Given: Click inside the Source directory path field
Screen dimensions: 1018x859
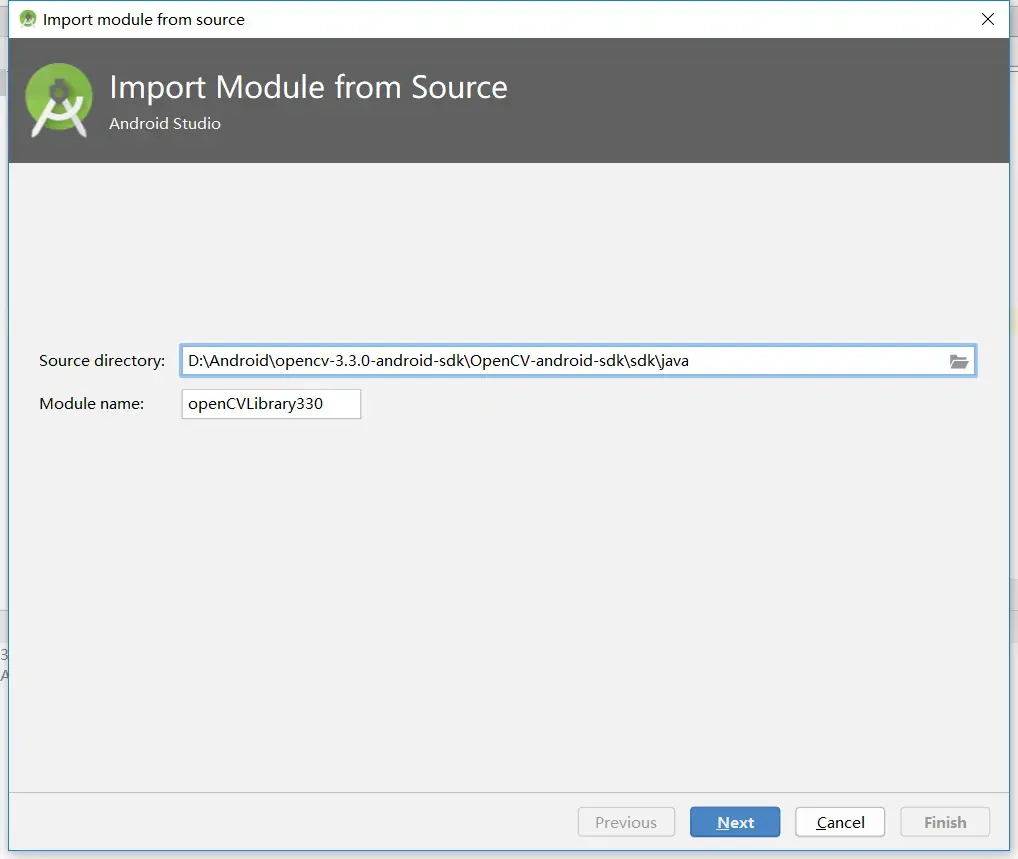Looking at the screenshot, I should [560, 361].
